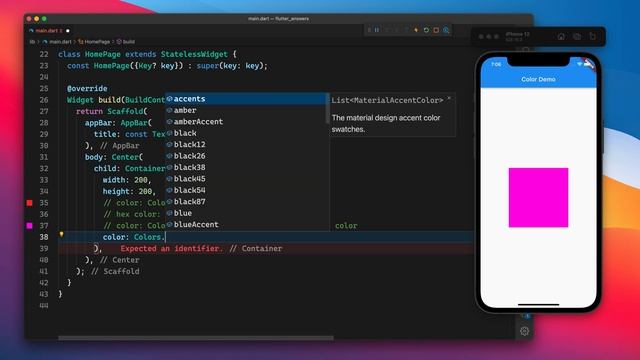The image size is (640, 360).
Task: Open the lib breadcrumb
Action: click(x=32, y=42)
